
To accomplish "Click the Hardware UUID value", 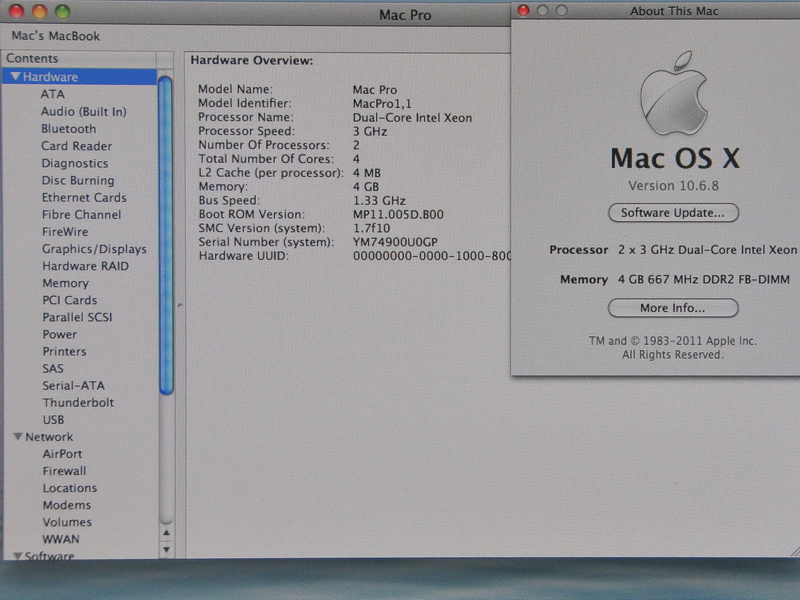I will [x=432, y=256].
